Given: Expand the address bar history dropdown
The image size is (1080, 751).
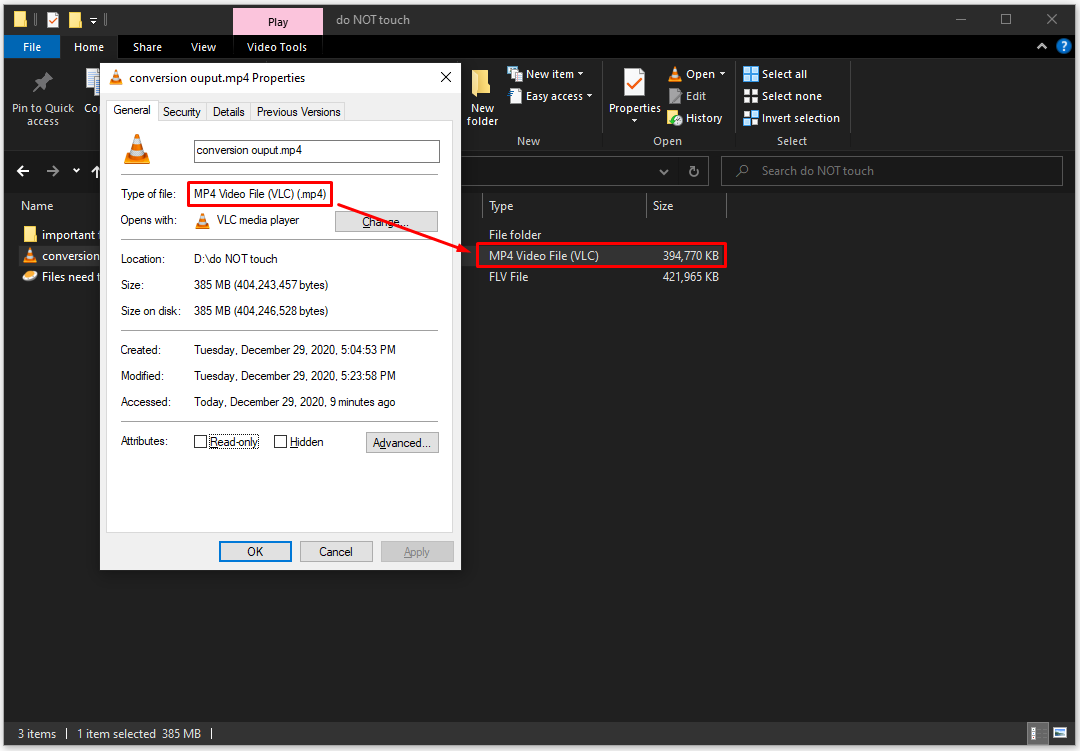Looking at the screenshot, I should pyautogui.click(x=664, y=171).
